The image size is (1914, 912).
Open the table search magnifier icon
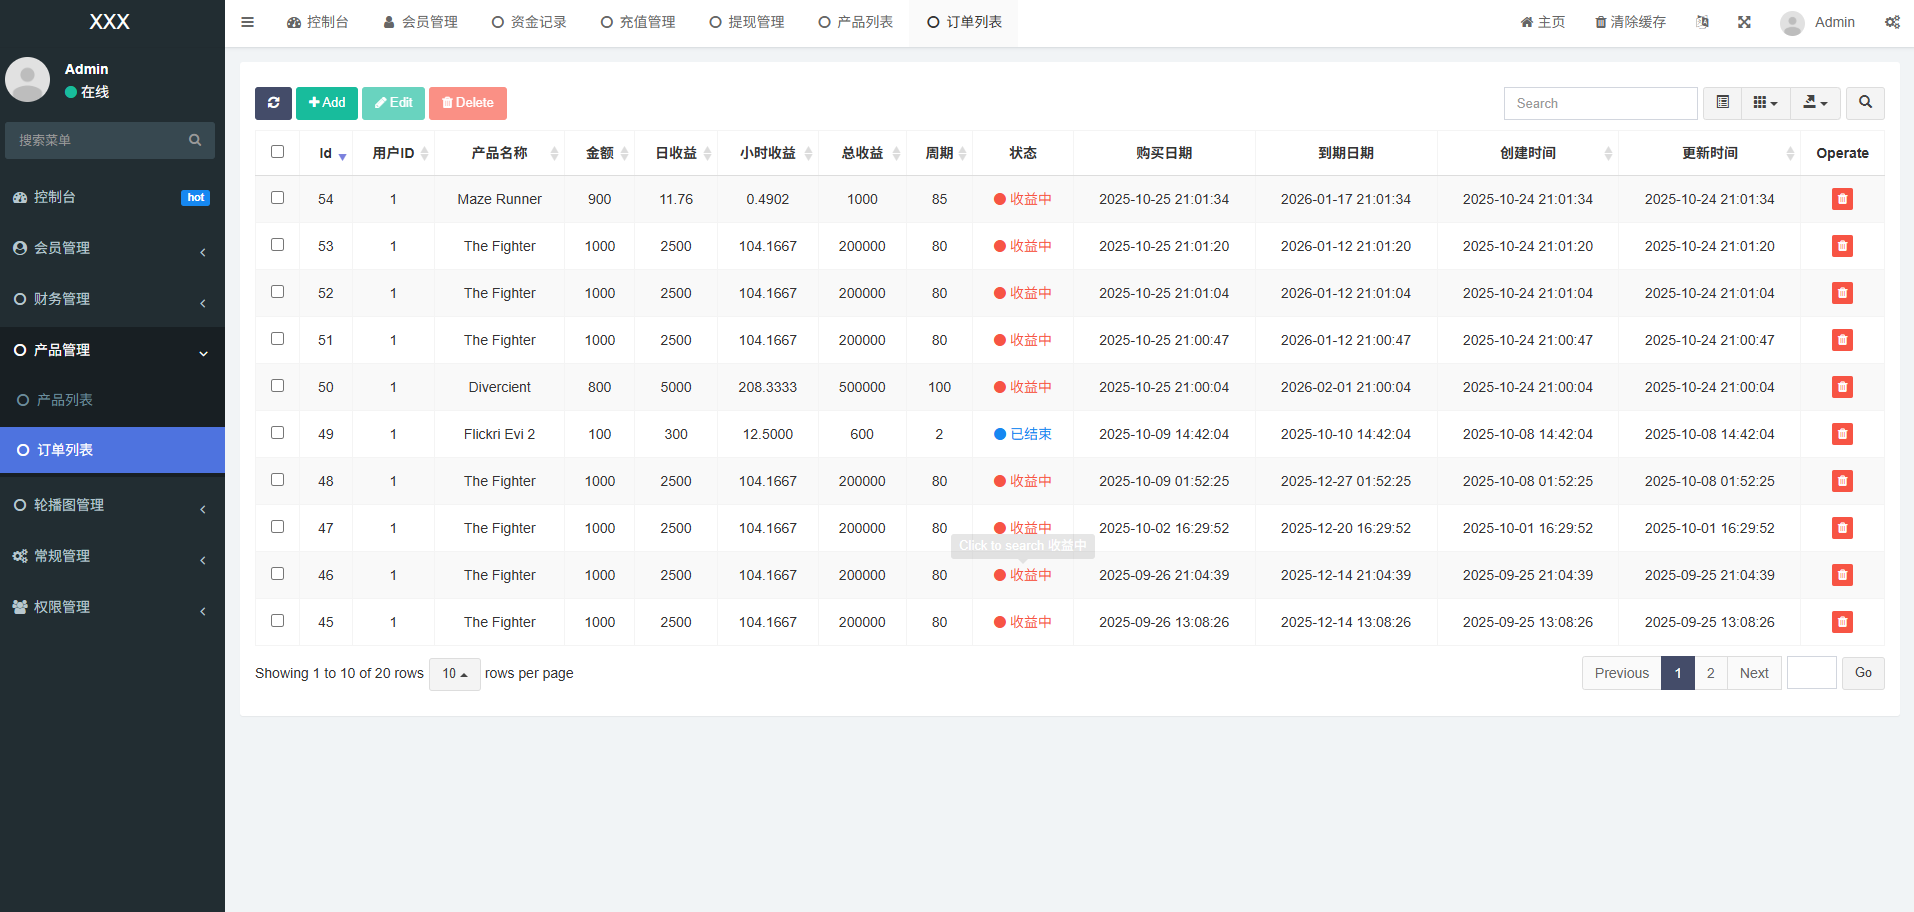[1864, 103]
